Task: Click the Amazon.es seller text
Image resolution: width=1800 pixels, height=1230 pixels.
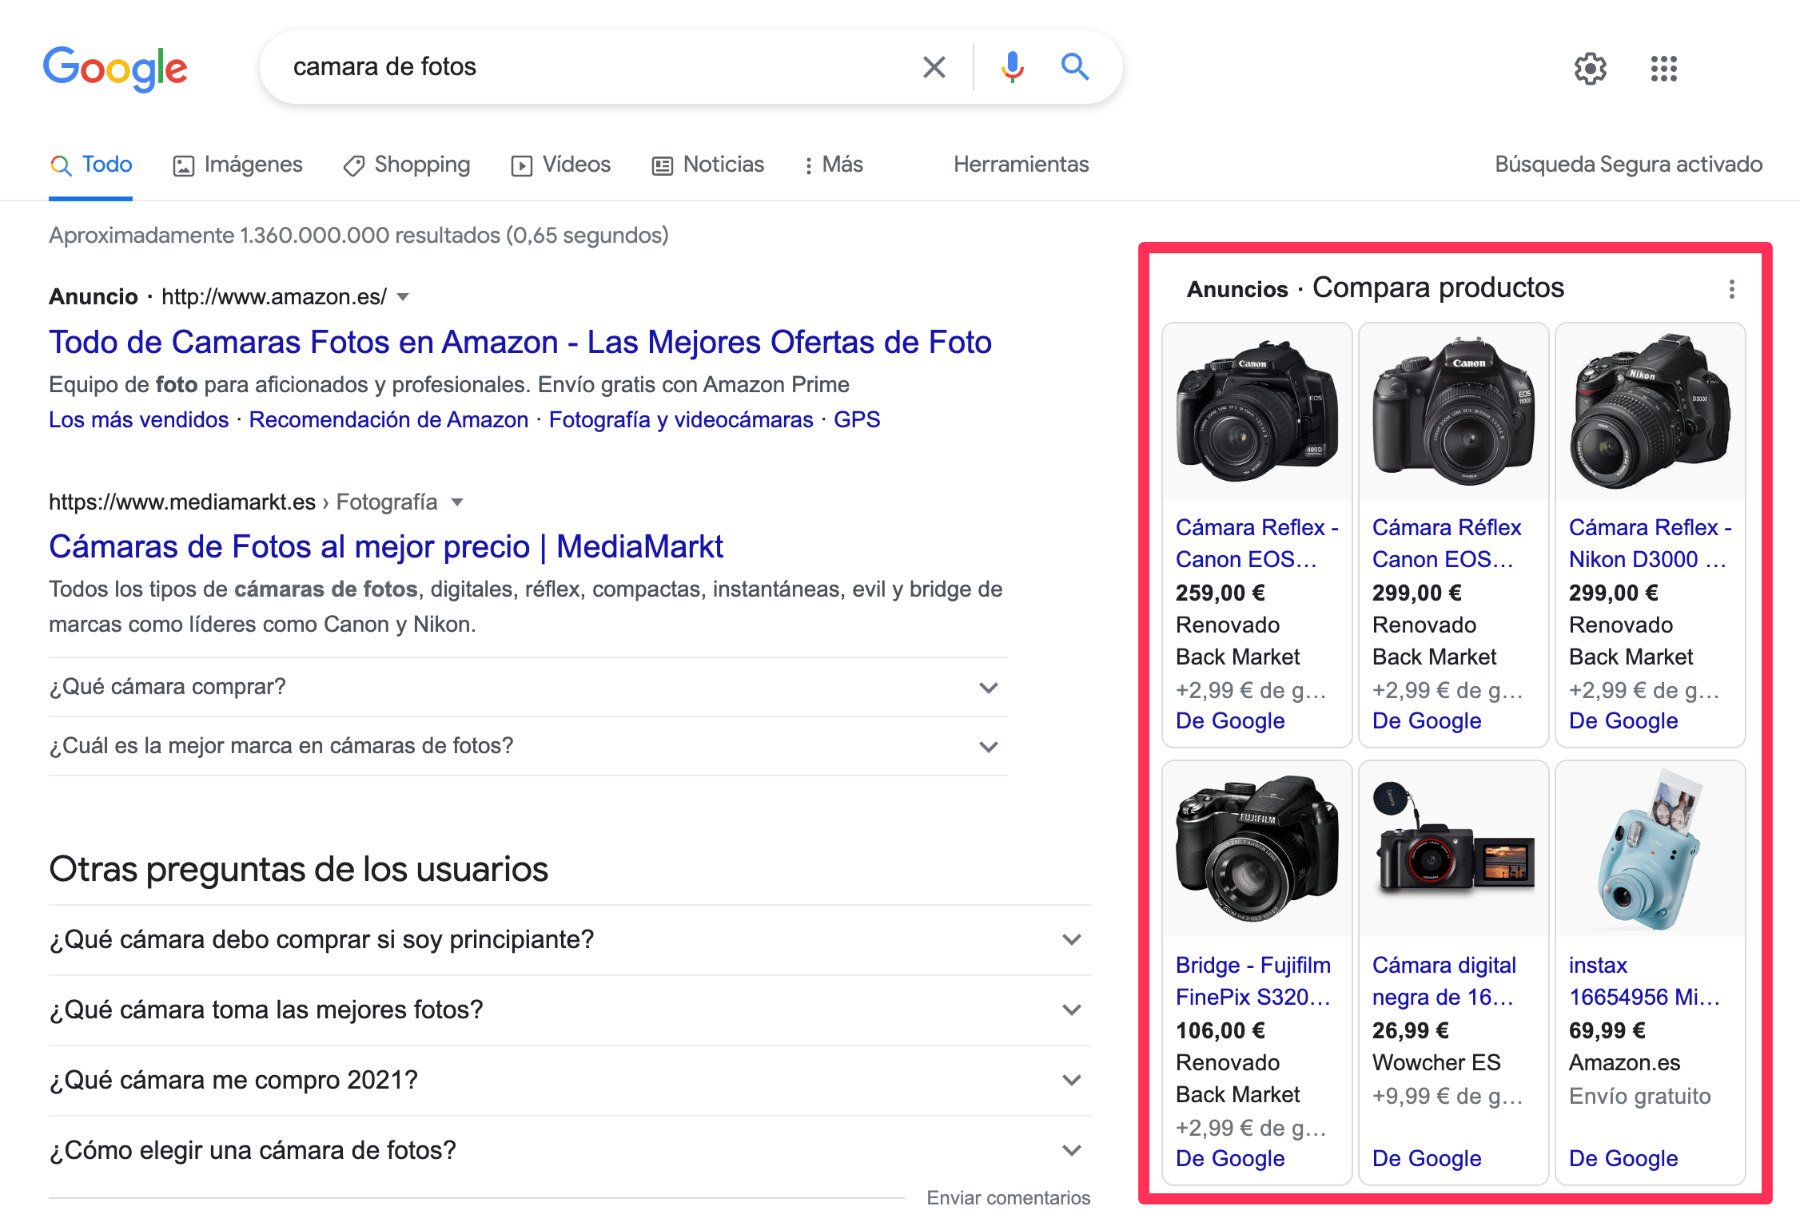Action: [1624, 1063]
